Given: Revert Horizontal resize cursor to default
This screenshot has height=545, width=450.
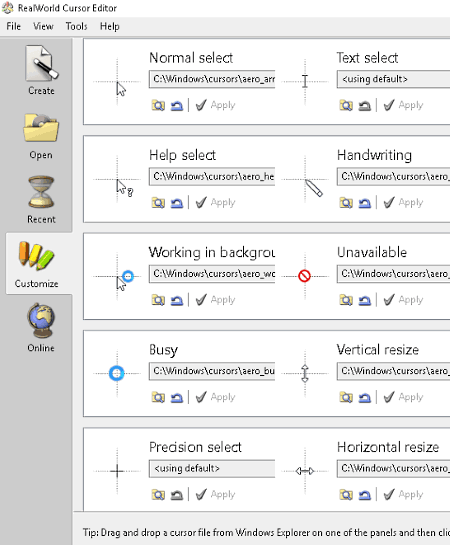Looking at the screenshot, I should [365, 494].
